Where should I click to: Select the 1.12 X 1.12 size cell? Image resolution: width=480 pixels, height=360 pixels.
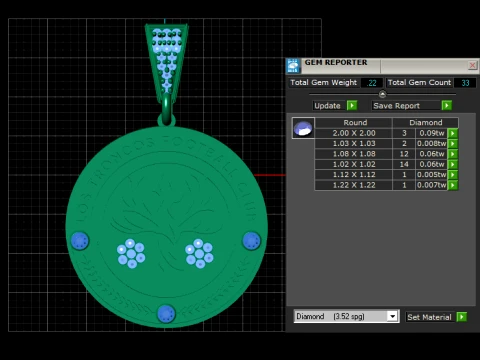354,175
